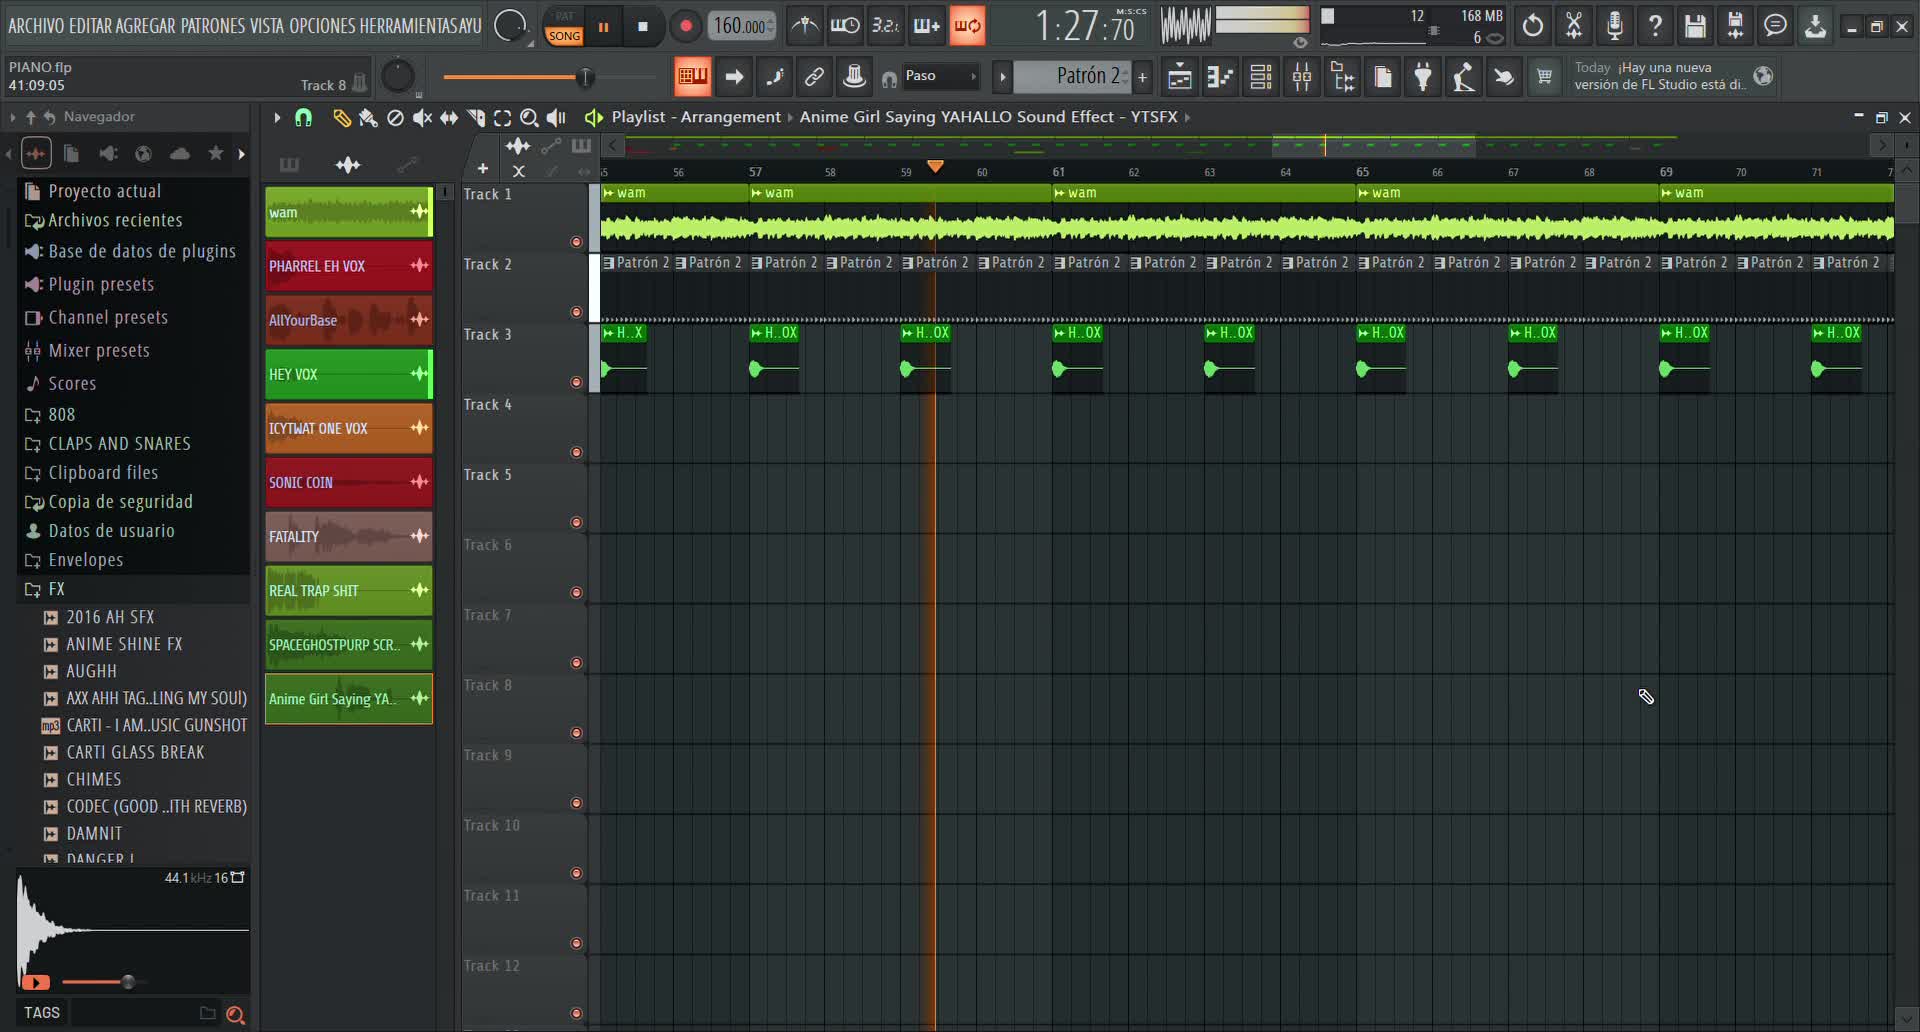This screenshot has height=1032, width=1920.
Task: Select the Mute tool in Playlist toolbar
Action: [422, 118]
